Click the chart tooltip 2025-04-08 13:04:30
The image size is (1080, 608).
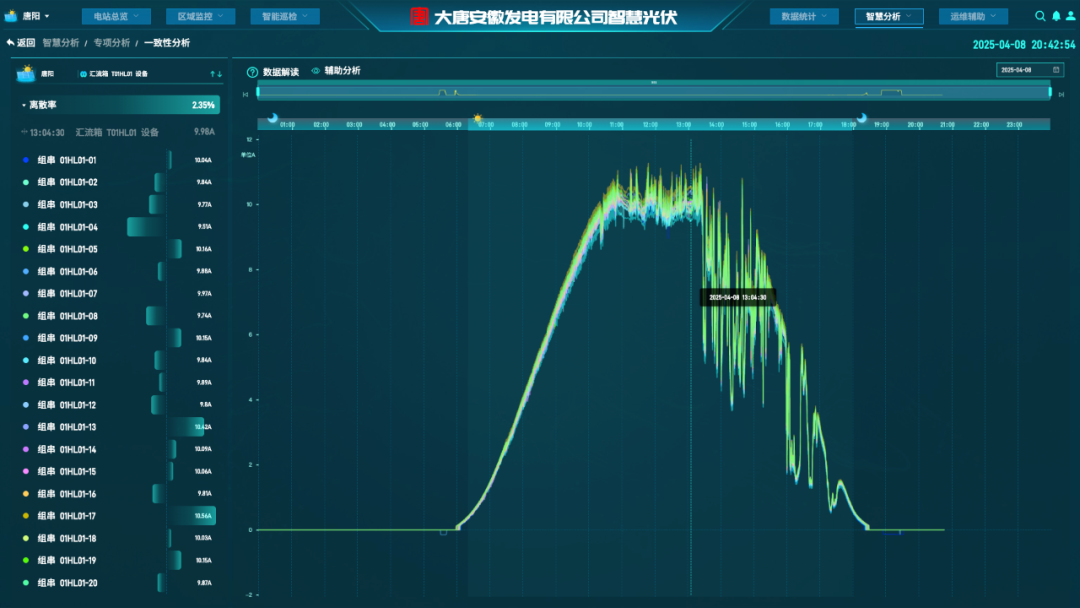[738, 297]
